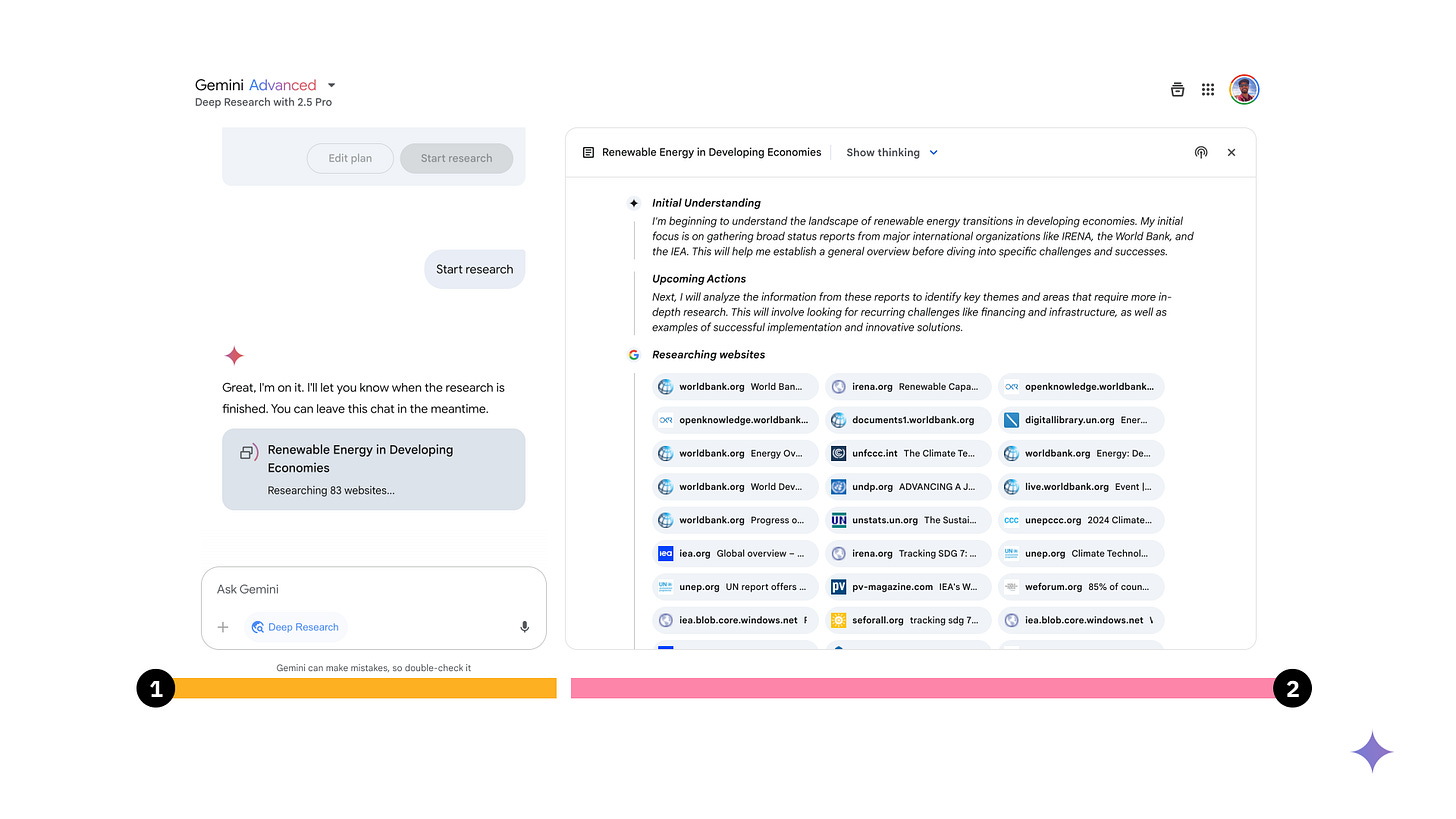Open weforum.org 85% of coun... chip

point(1081,587)
